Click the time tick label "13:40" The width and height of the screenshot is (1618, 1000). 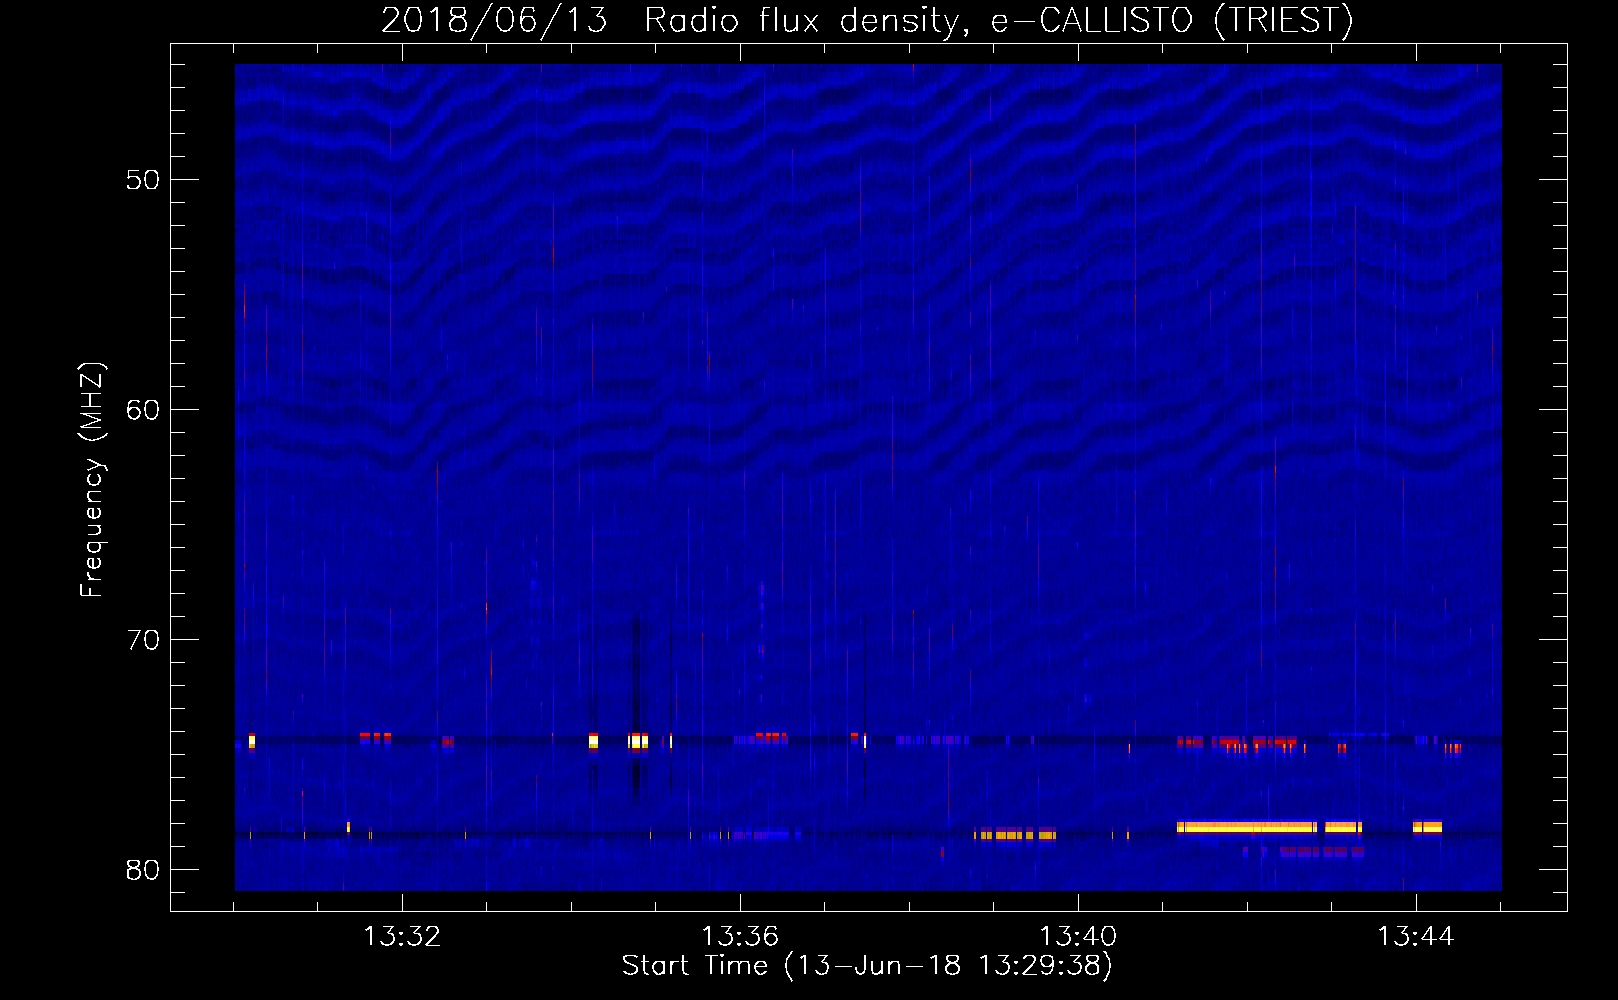pos(1078,936)
